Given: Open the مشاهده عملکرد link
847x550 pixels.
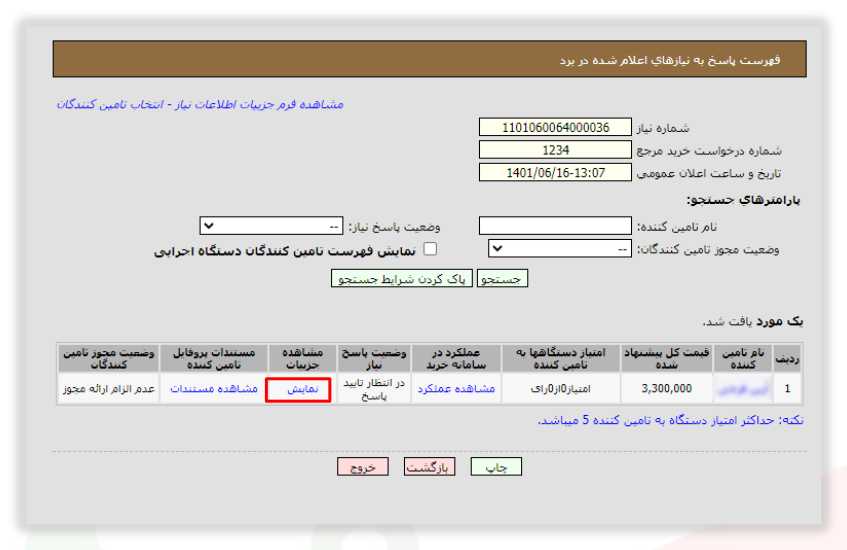Looking at the screenshot, I should click(x=456, y=389).
